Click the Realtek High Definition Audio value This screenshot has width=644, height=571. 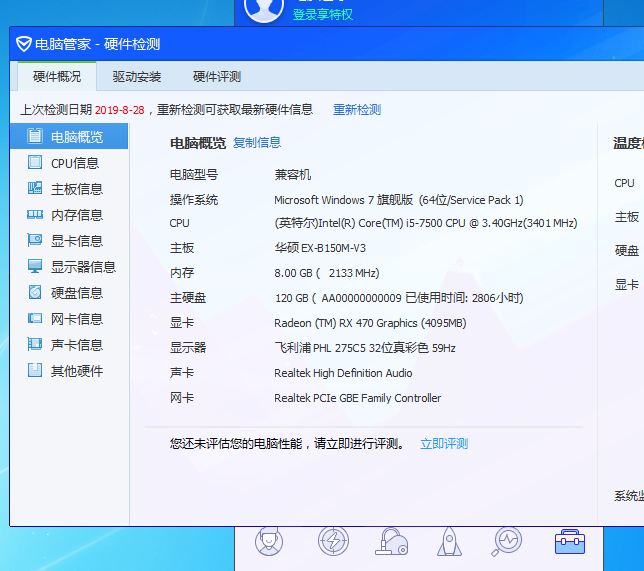click(343, 373)
